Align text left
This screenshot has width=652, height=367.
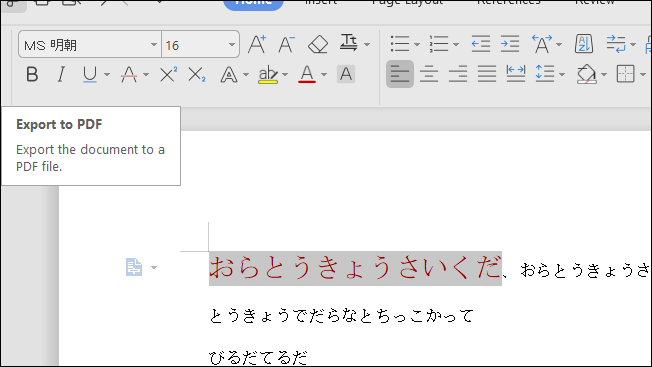tap(400, 74)
